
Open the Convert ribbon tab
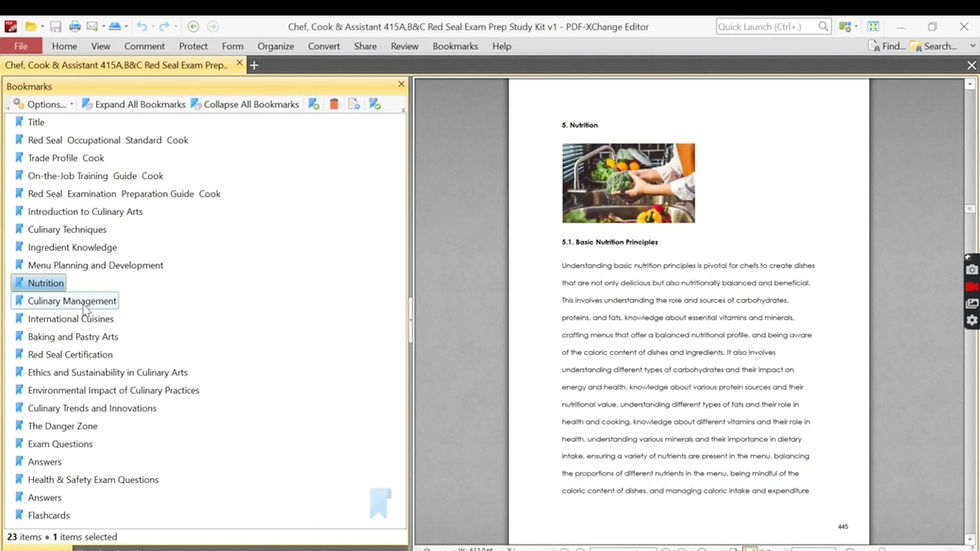pos(324,46)
